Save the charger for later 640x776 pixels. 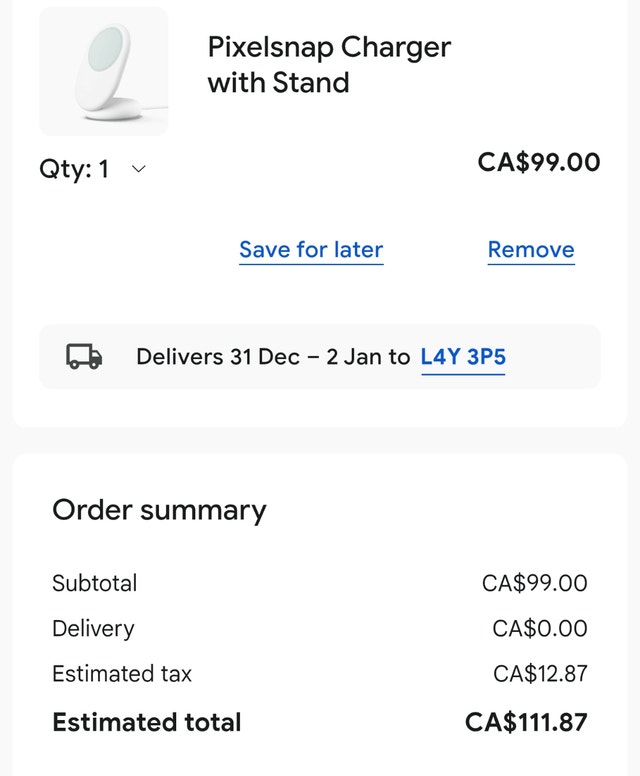[311, 249]
